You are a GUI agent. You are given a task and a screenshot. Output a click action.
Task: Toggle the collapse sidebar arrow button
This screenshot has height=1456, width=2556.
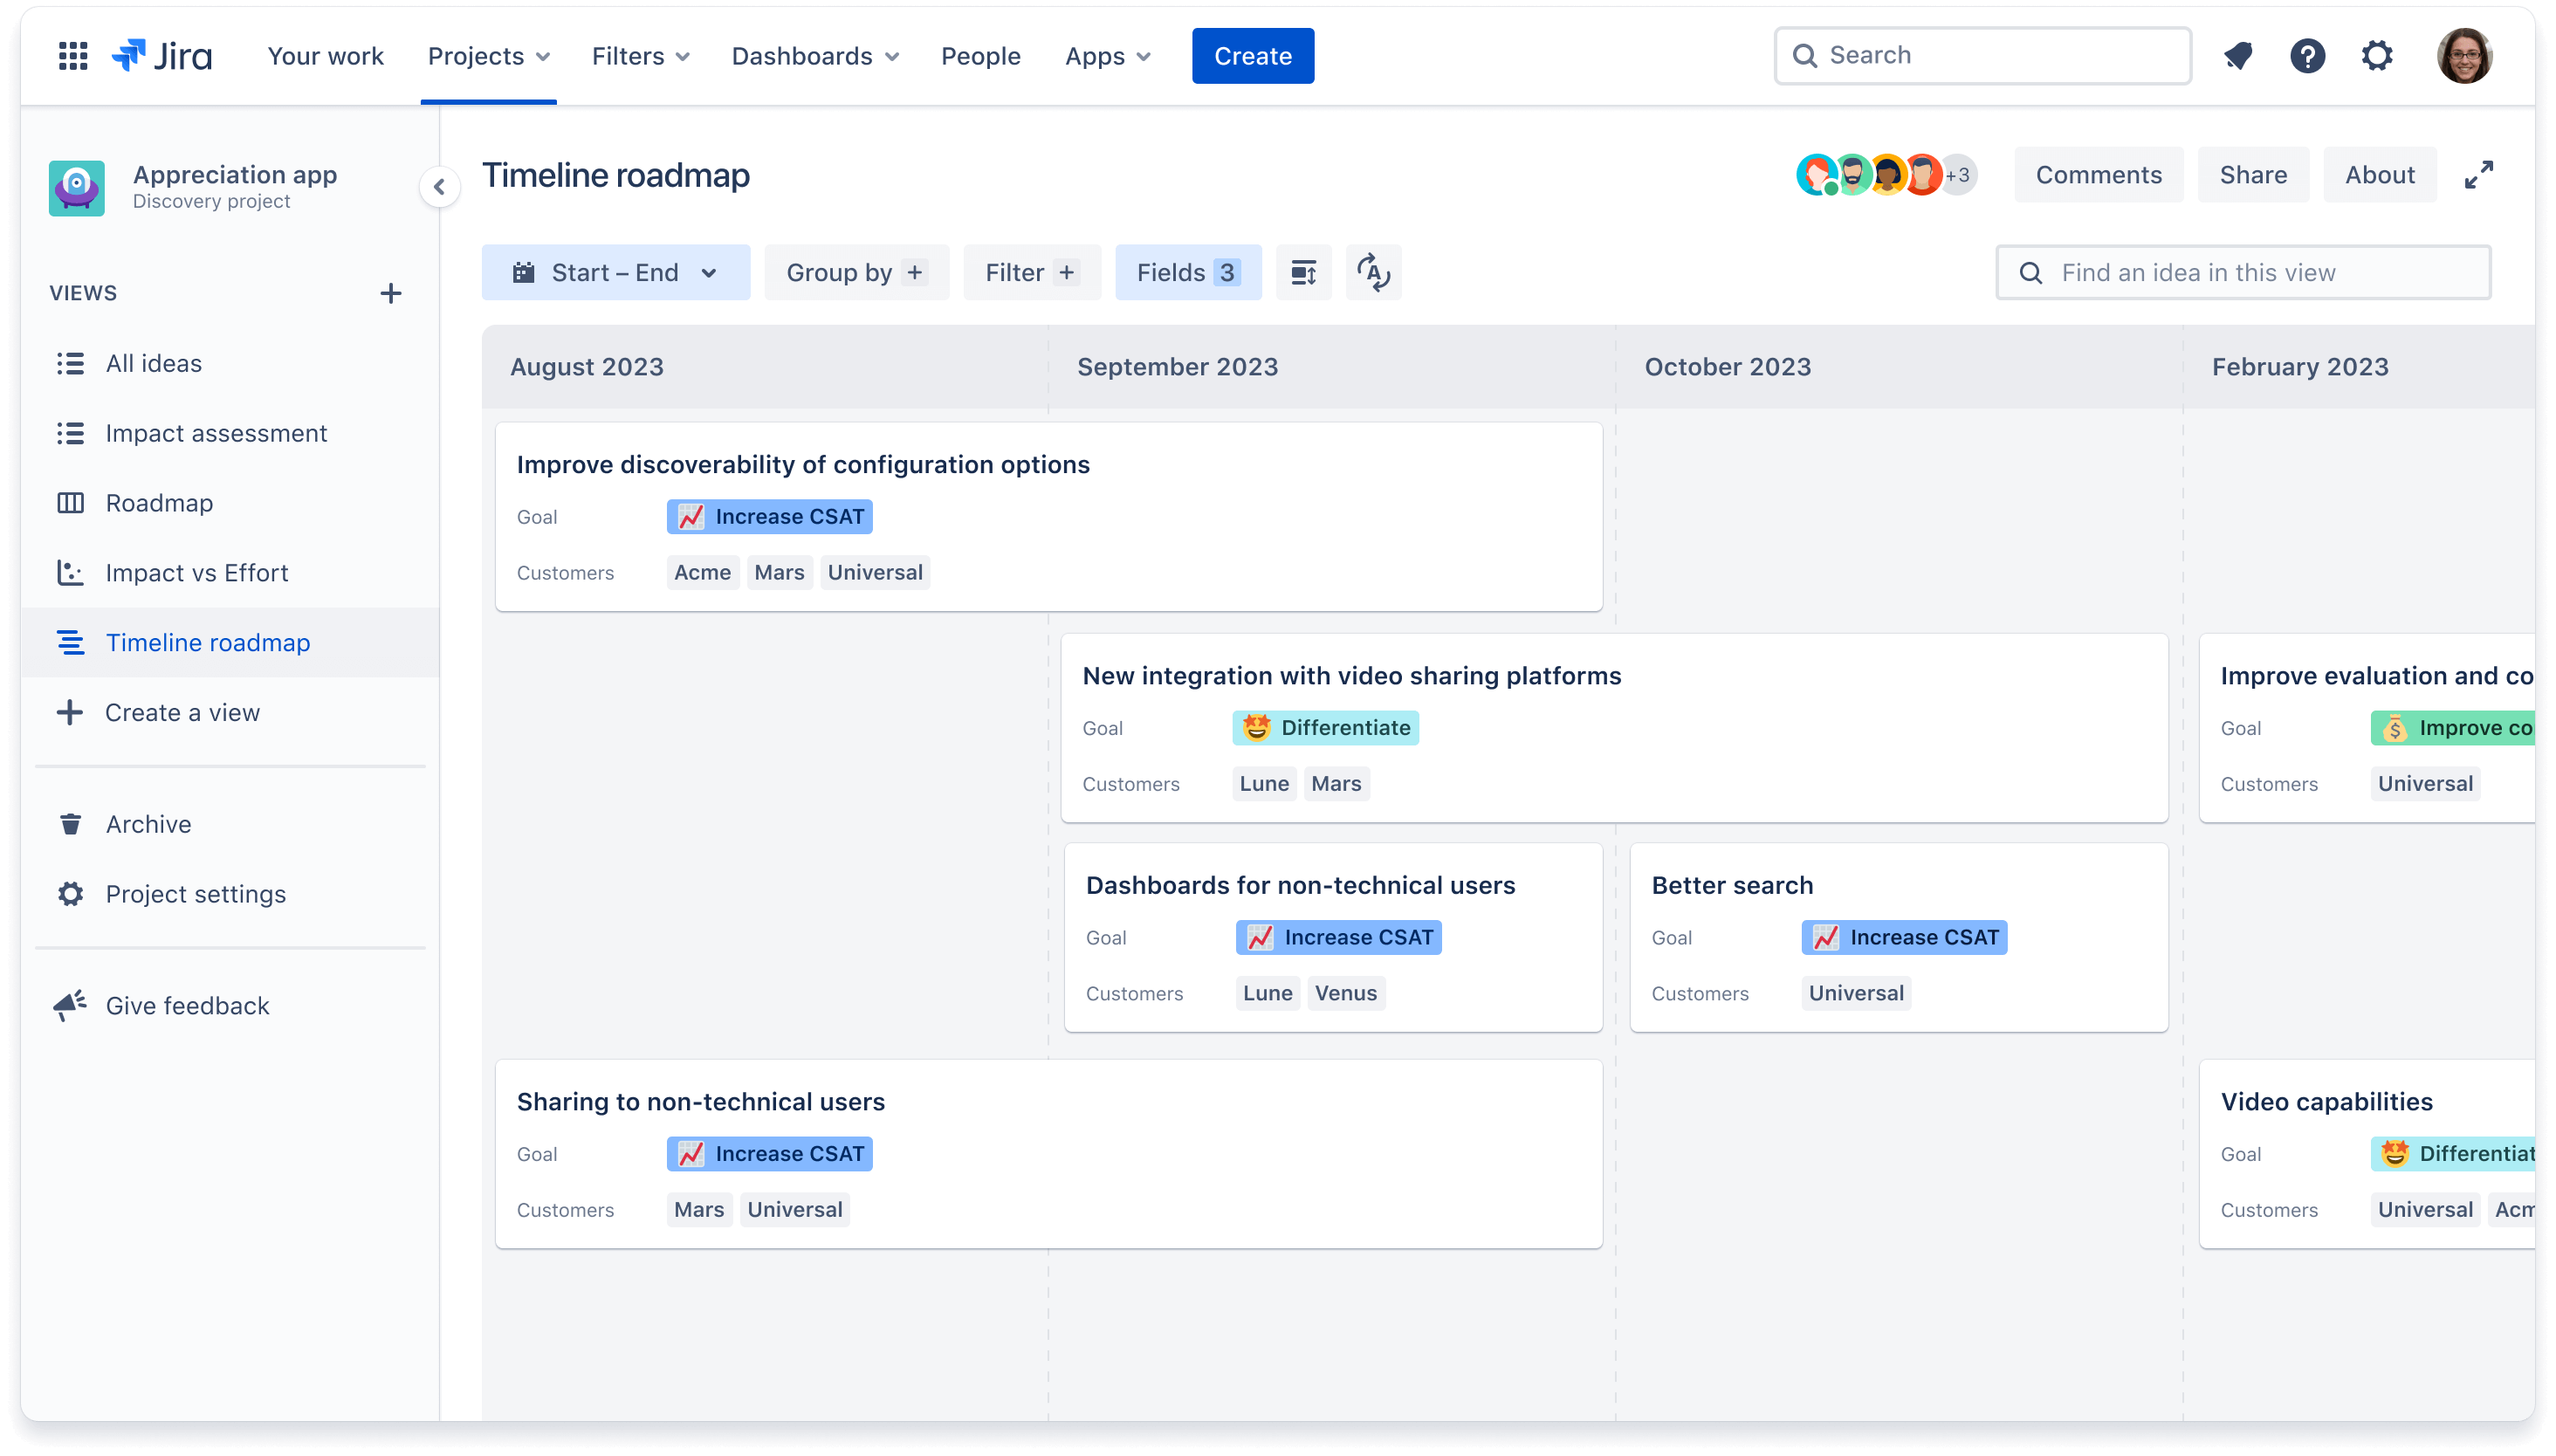click(439, 186)
